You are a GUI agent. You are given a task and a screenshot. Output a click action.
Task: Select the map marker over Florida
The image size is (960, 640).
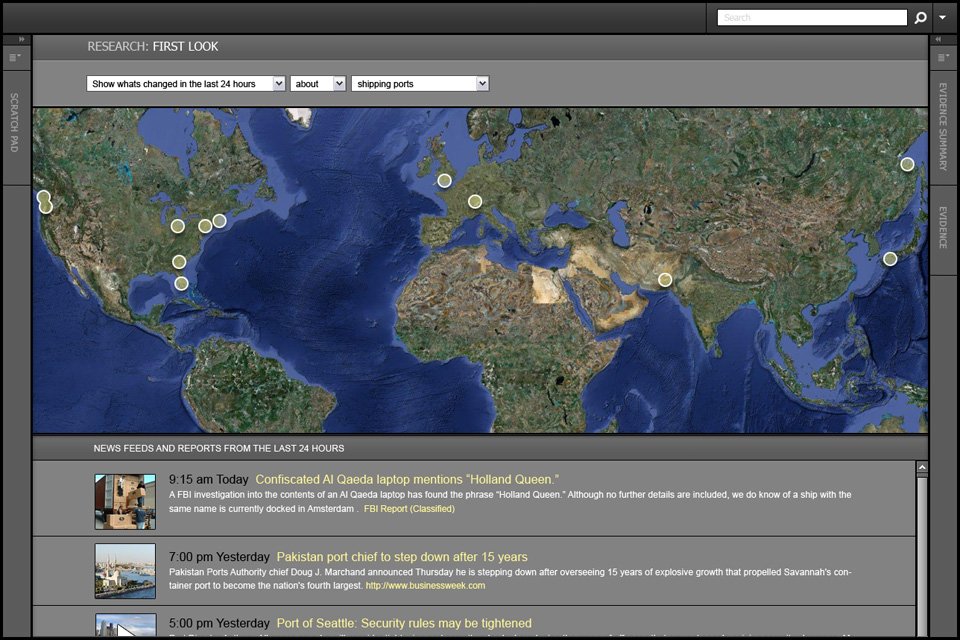(x=181, y=283)
